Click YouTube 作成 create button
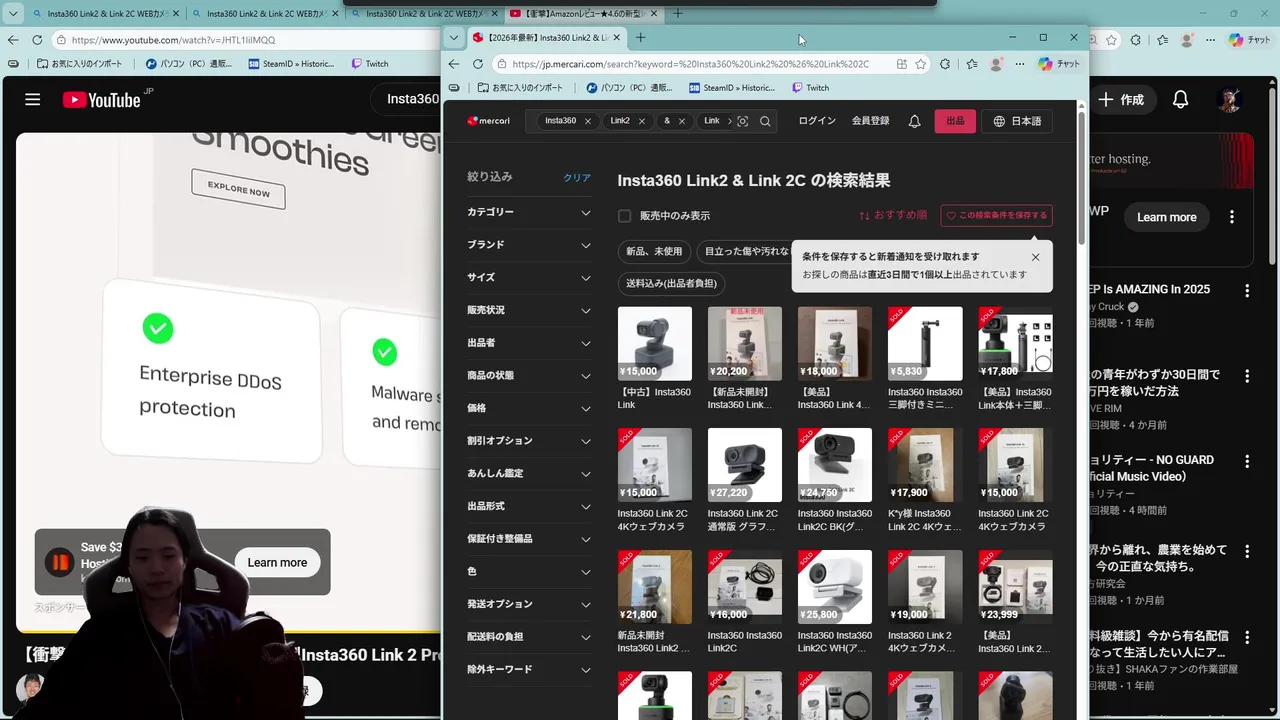This screenshot has height=720, width=1280. click(x=1120, y=100)
